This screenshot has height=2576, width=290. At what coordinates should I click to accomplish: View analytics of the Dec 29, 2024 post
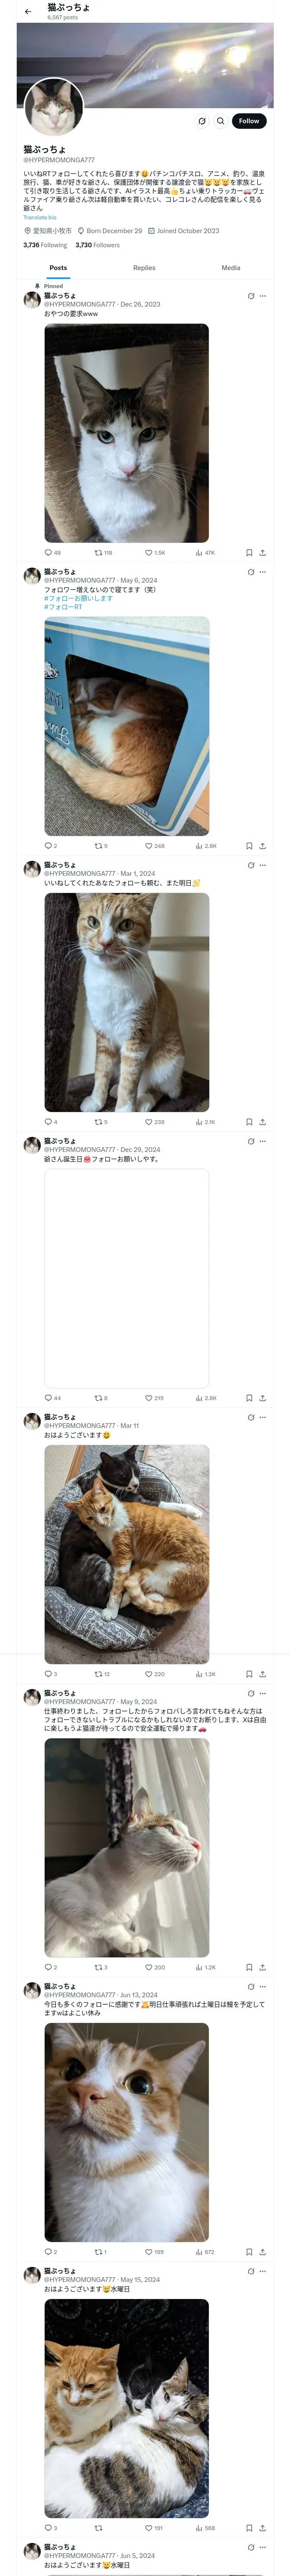click(x=205, y=1398)
